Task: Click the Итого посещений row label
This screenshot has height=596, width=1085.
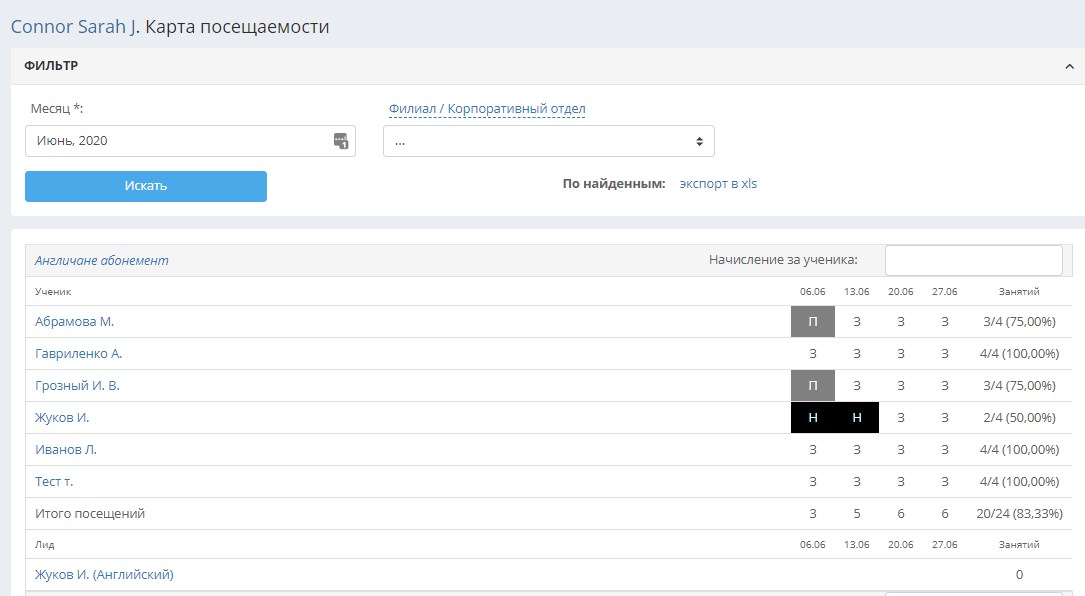Action: click(90, 514)
